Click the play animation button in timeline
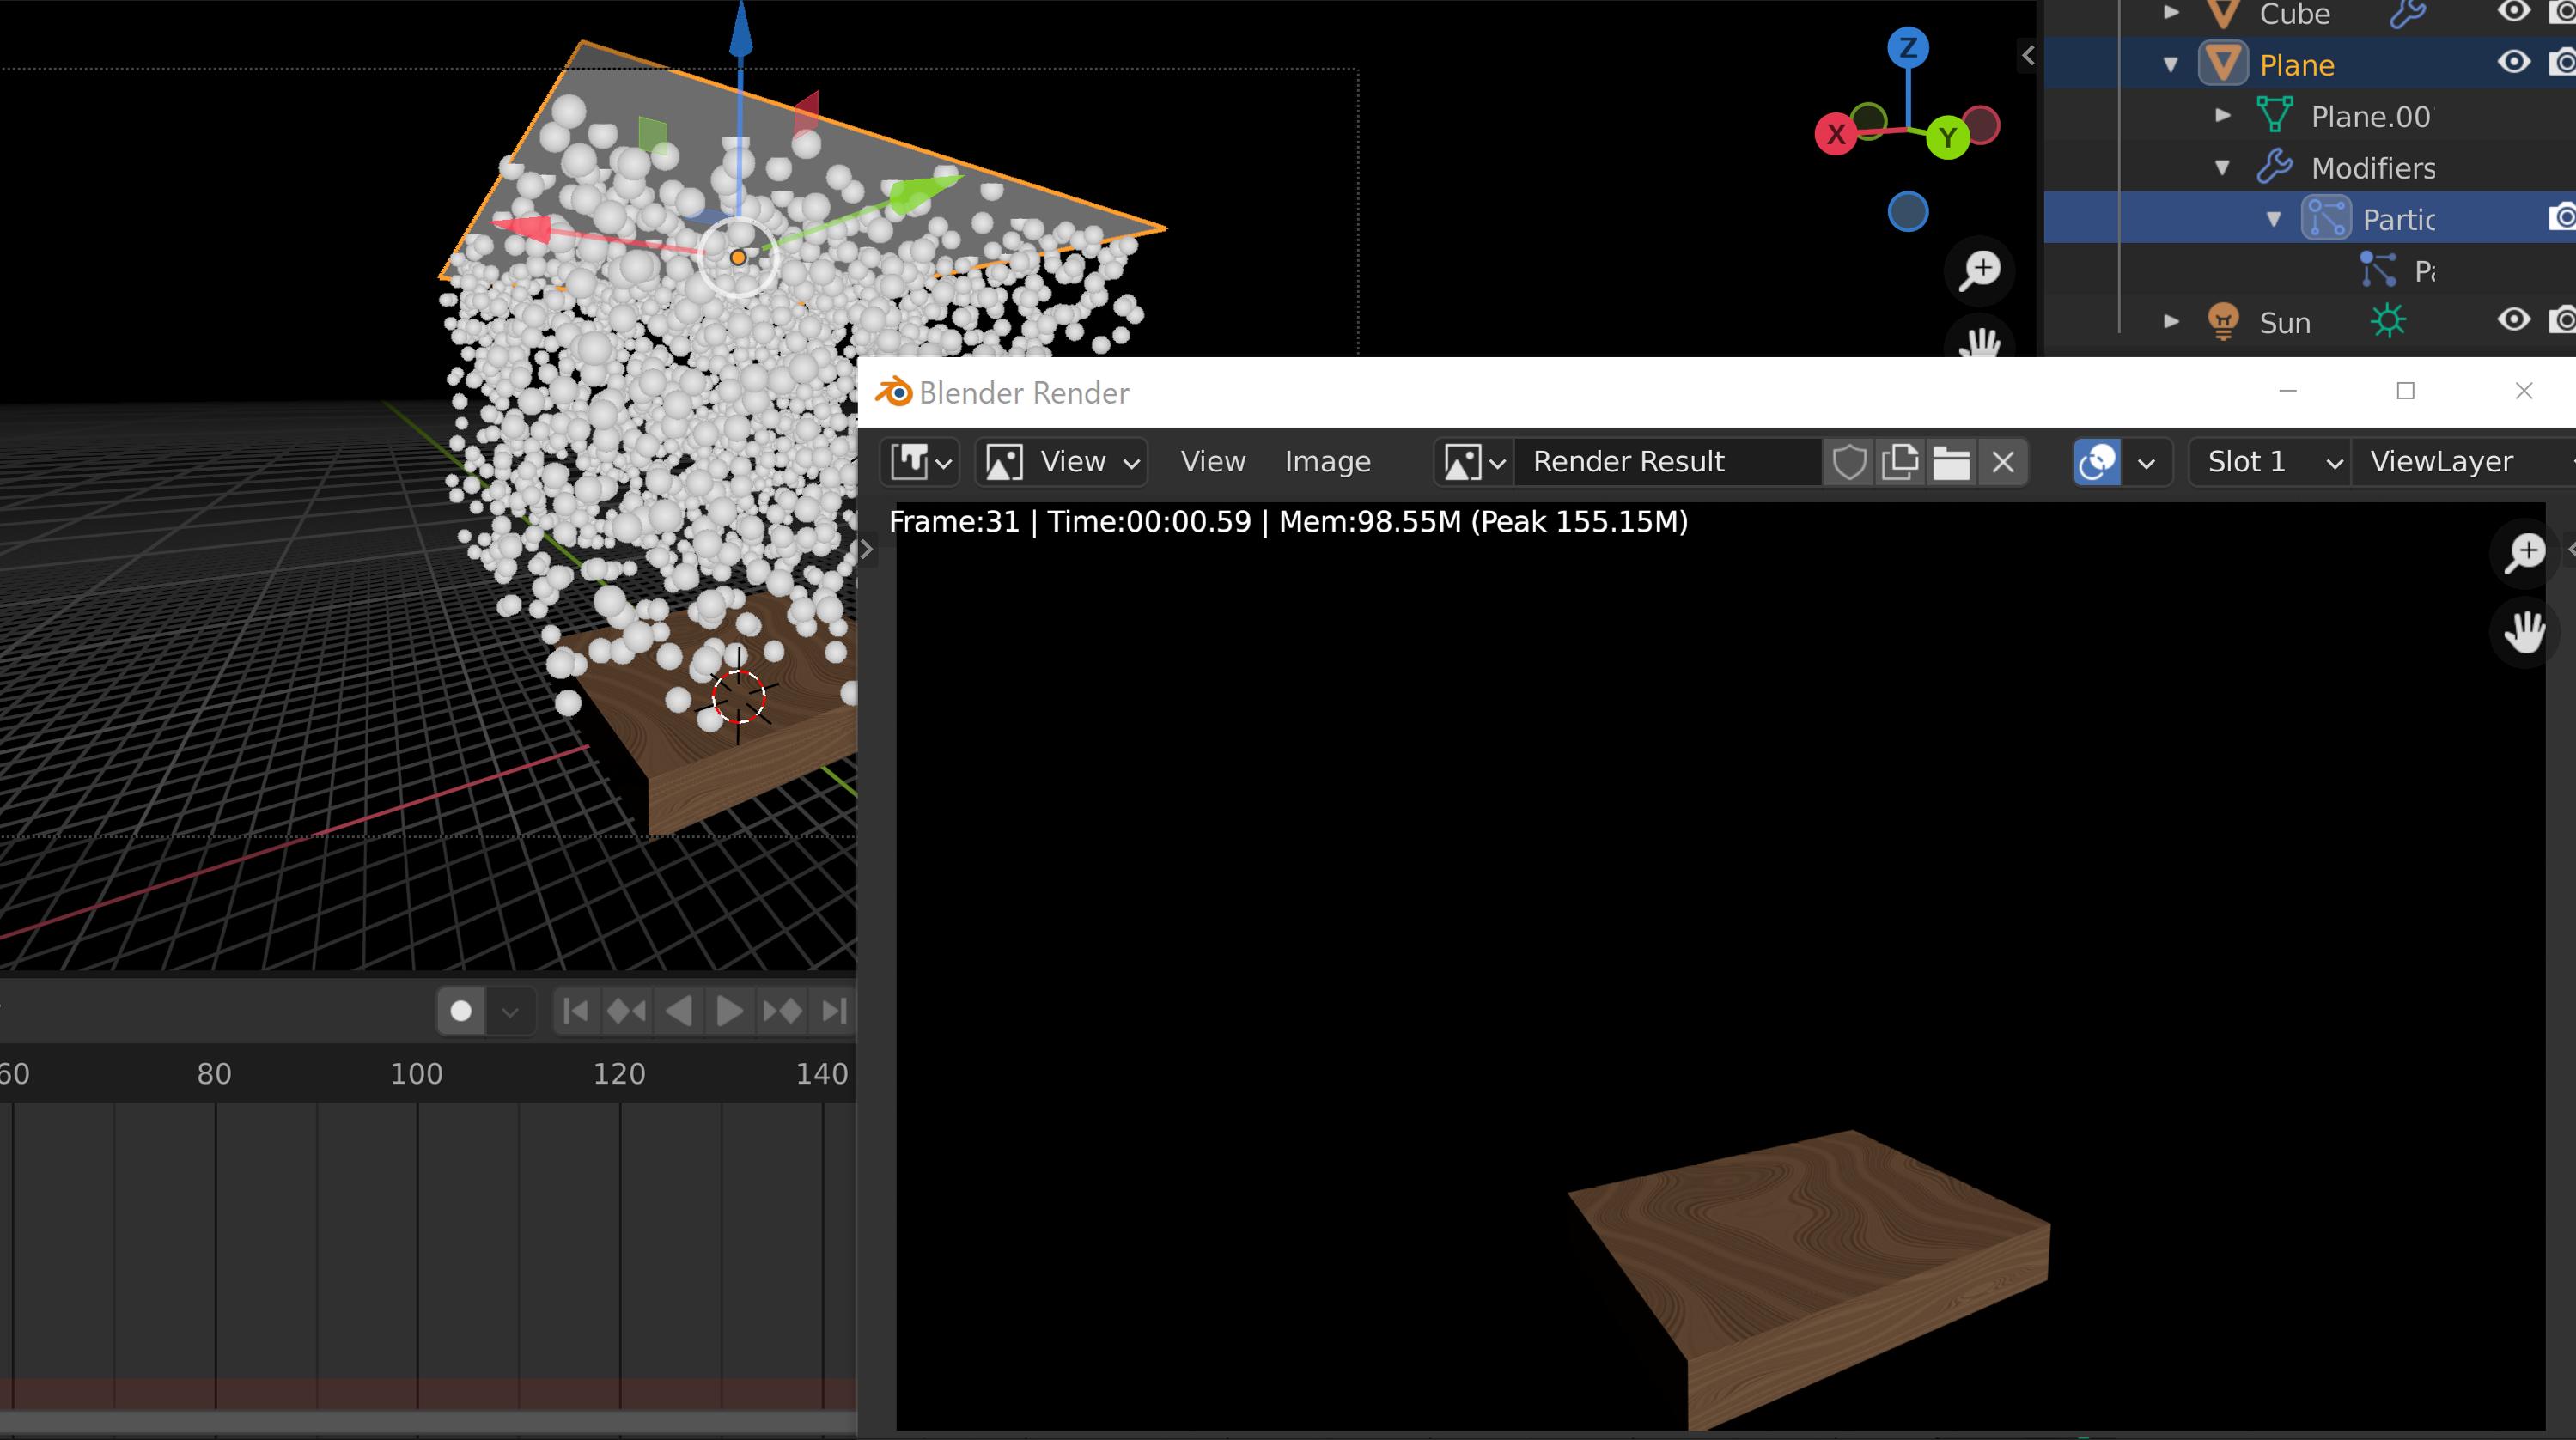 [x=729, y=1010]
